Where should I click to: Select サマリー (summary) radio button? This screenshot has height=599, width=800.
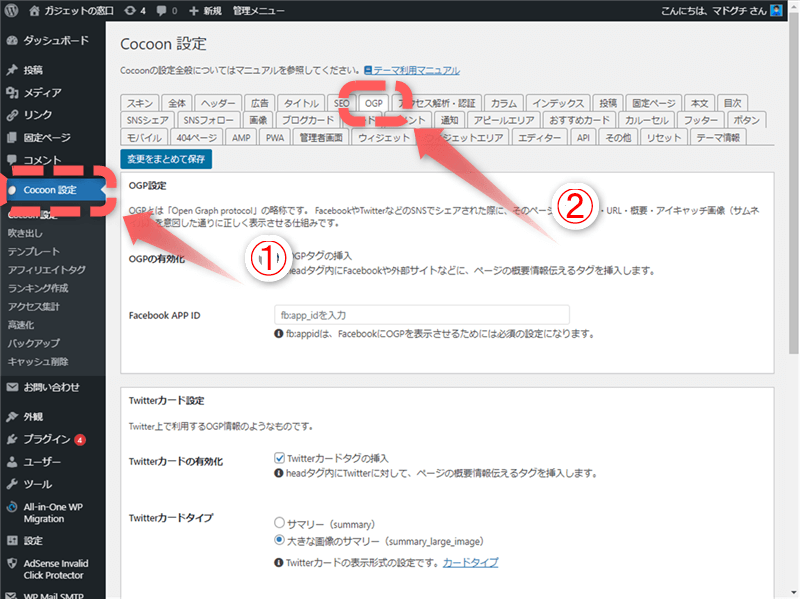tap(279, 522)
